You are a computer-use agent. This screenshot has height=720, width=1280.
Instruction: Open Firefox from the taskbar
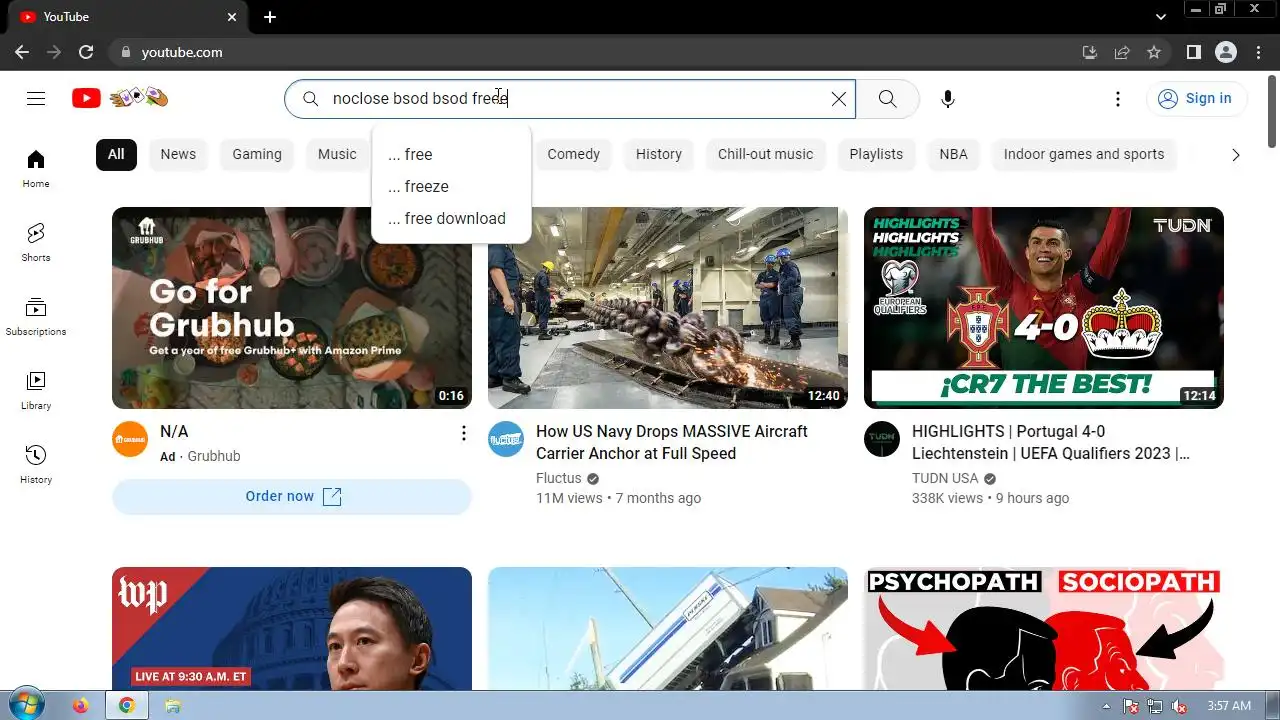[81, 705]
